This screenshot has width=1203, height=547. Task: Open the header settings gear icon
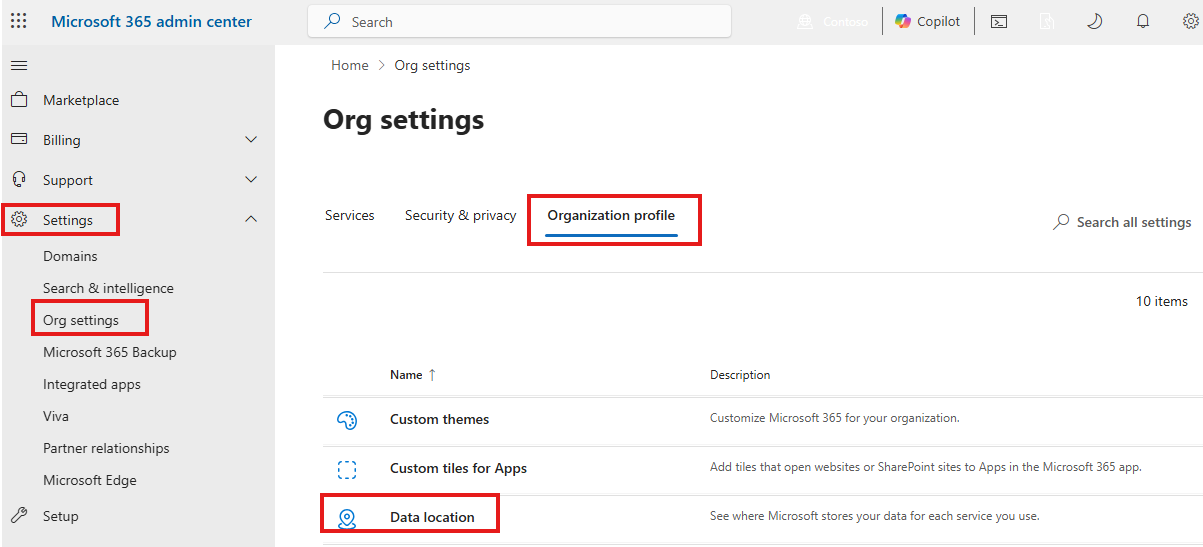[1190, 22]
